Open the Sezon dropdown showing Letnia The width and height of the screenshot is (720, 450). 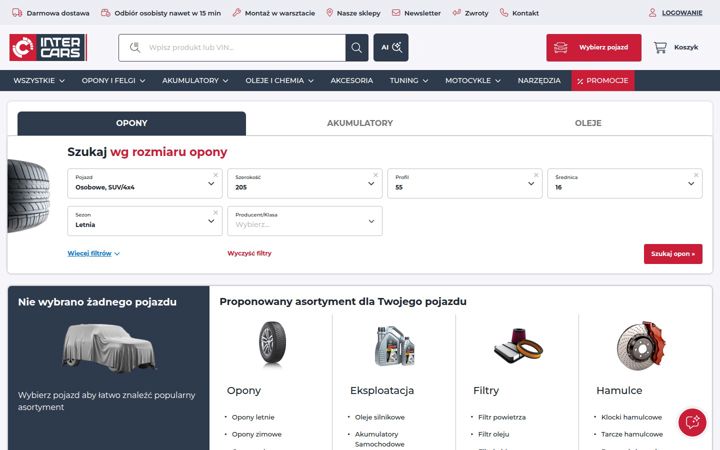(x=145, y=221)
